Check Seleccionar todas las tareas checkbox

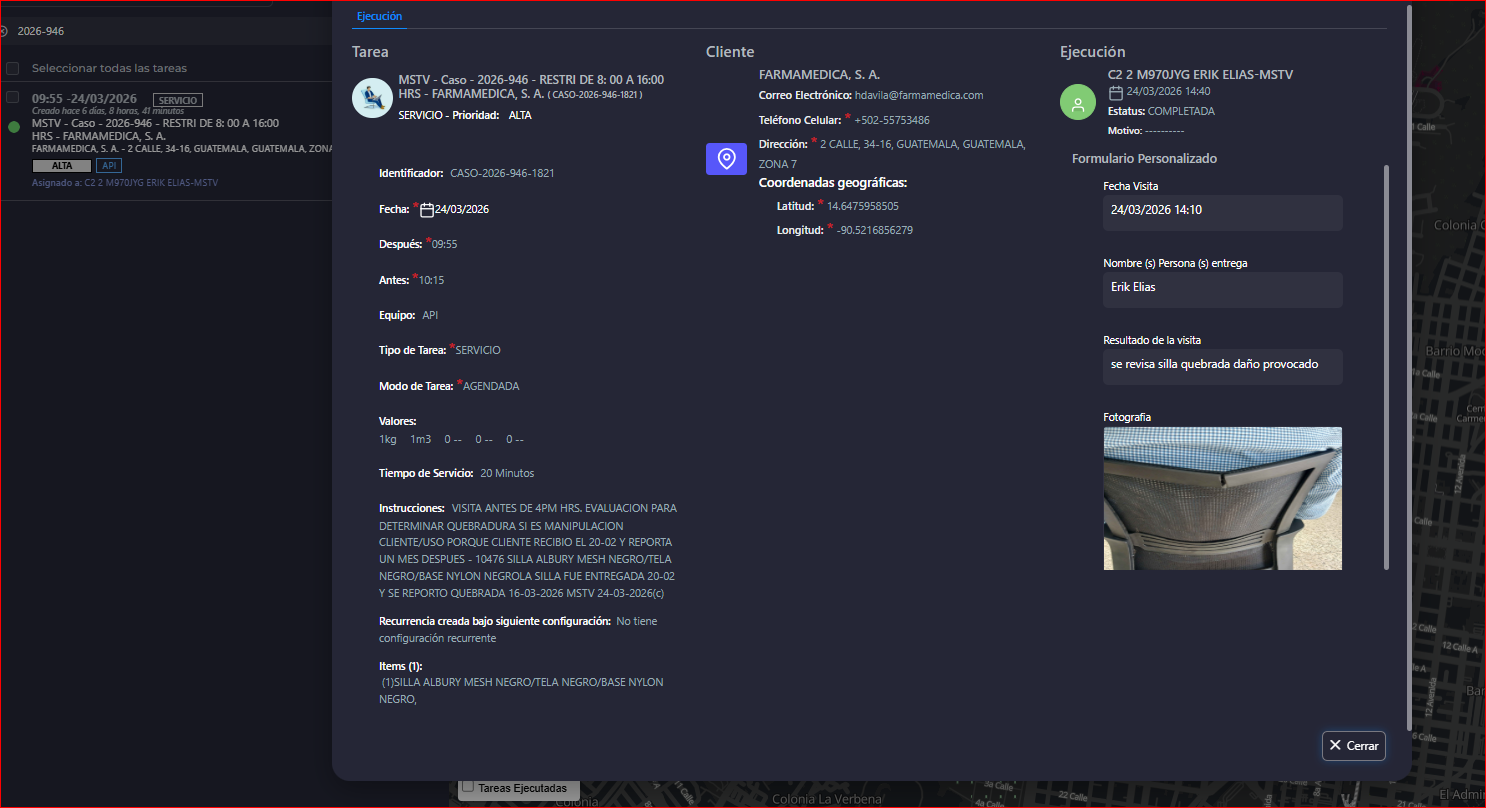tap(13, 69)
